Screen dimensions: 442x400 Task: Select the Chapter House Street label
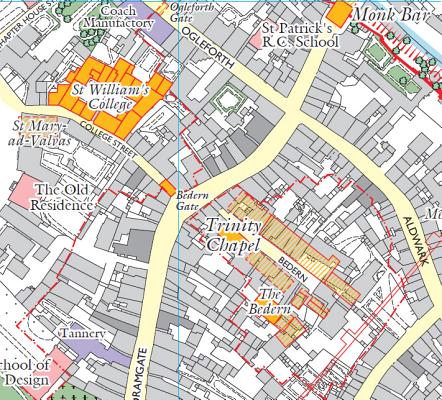click(x=27, y=24)
